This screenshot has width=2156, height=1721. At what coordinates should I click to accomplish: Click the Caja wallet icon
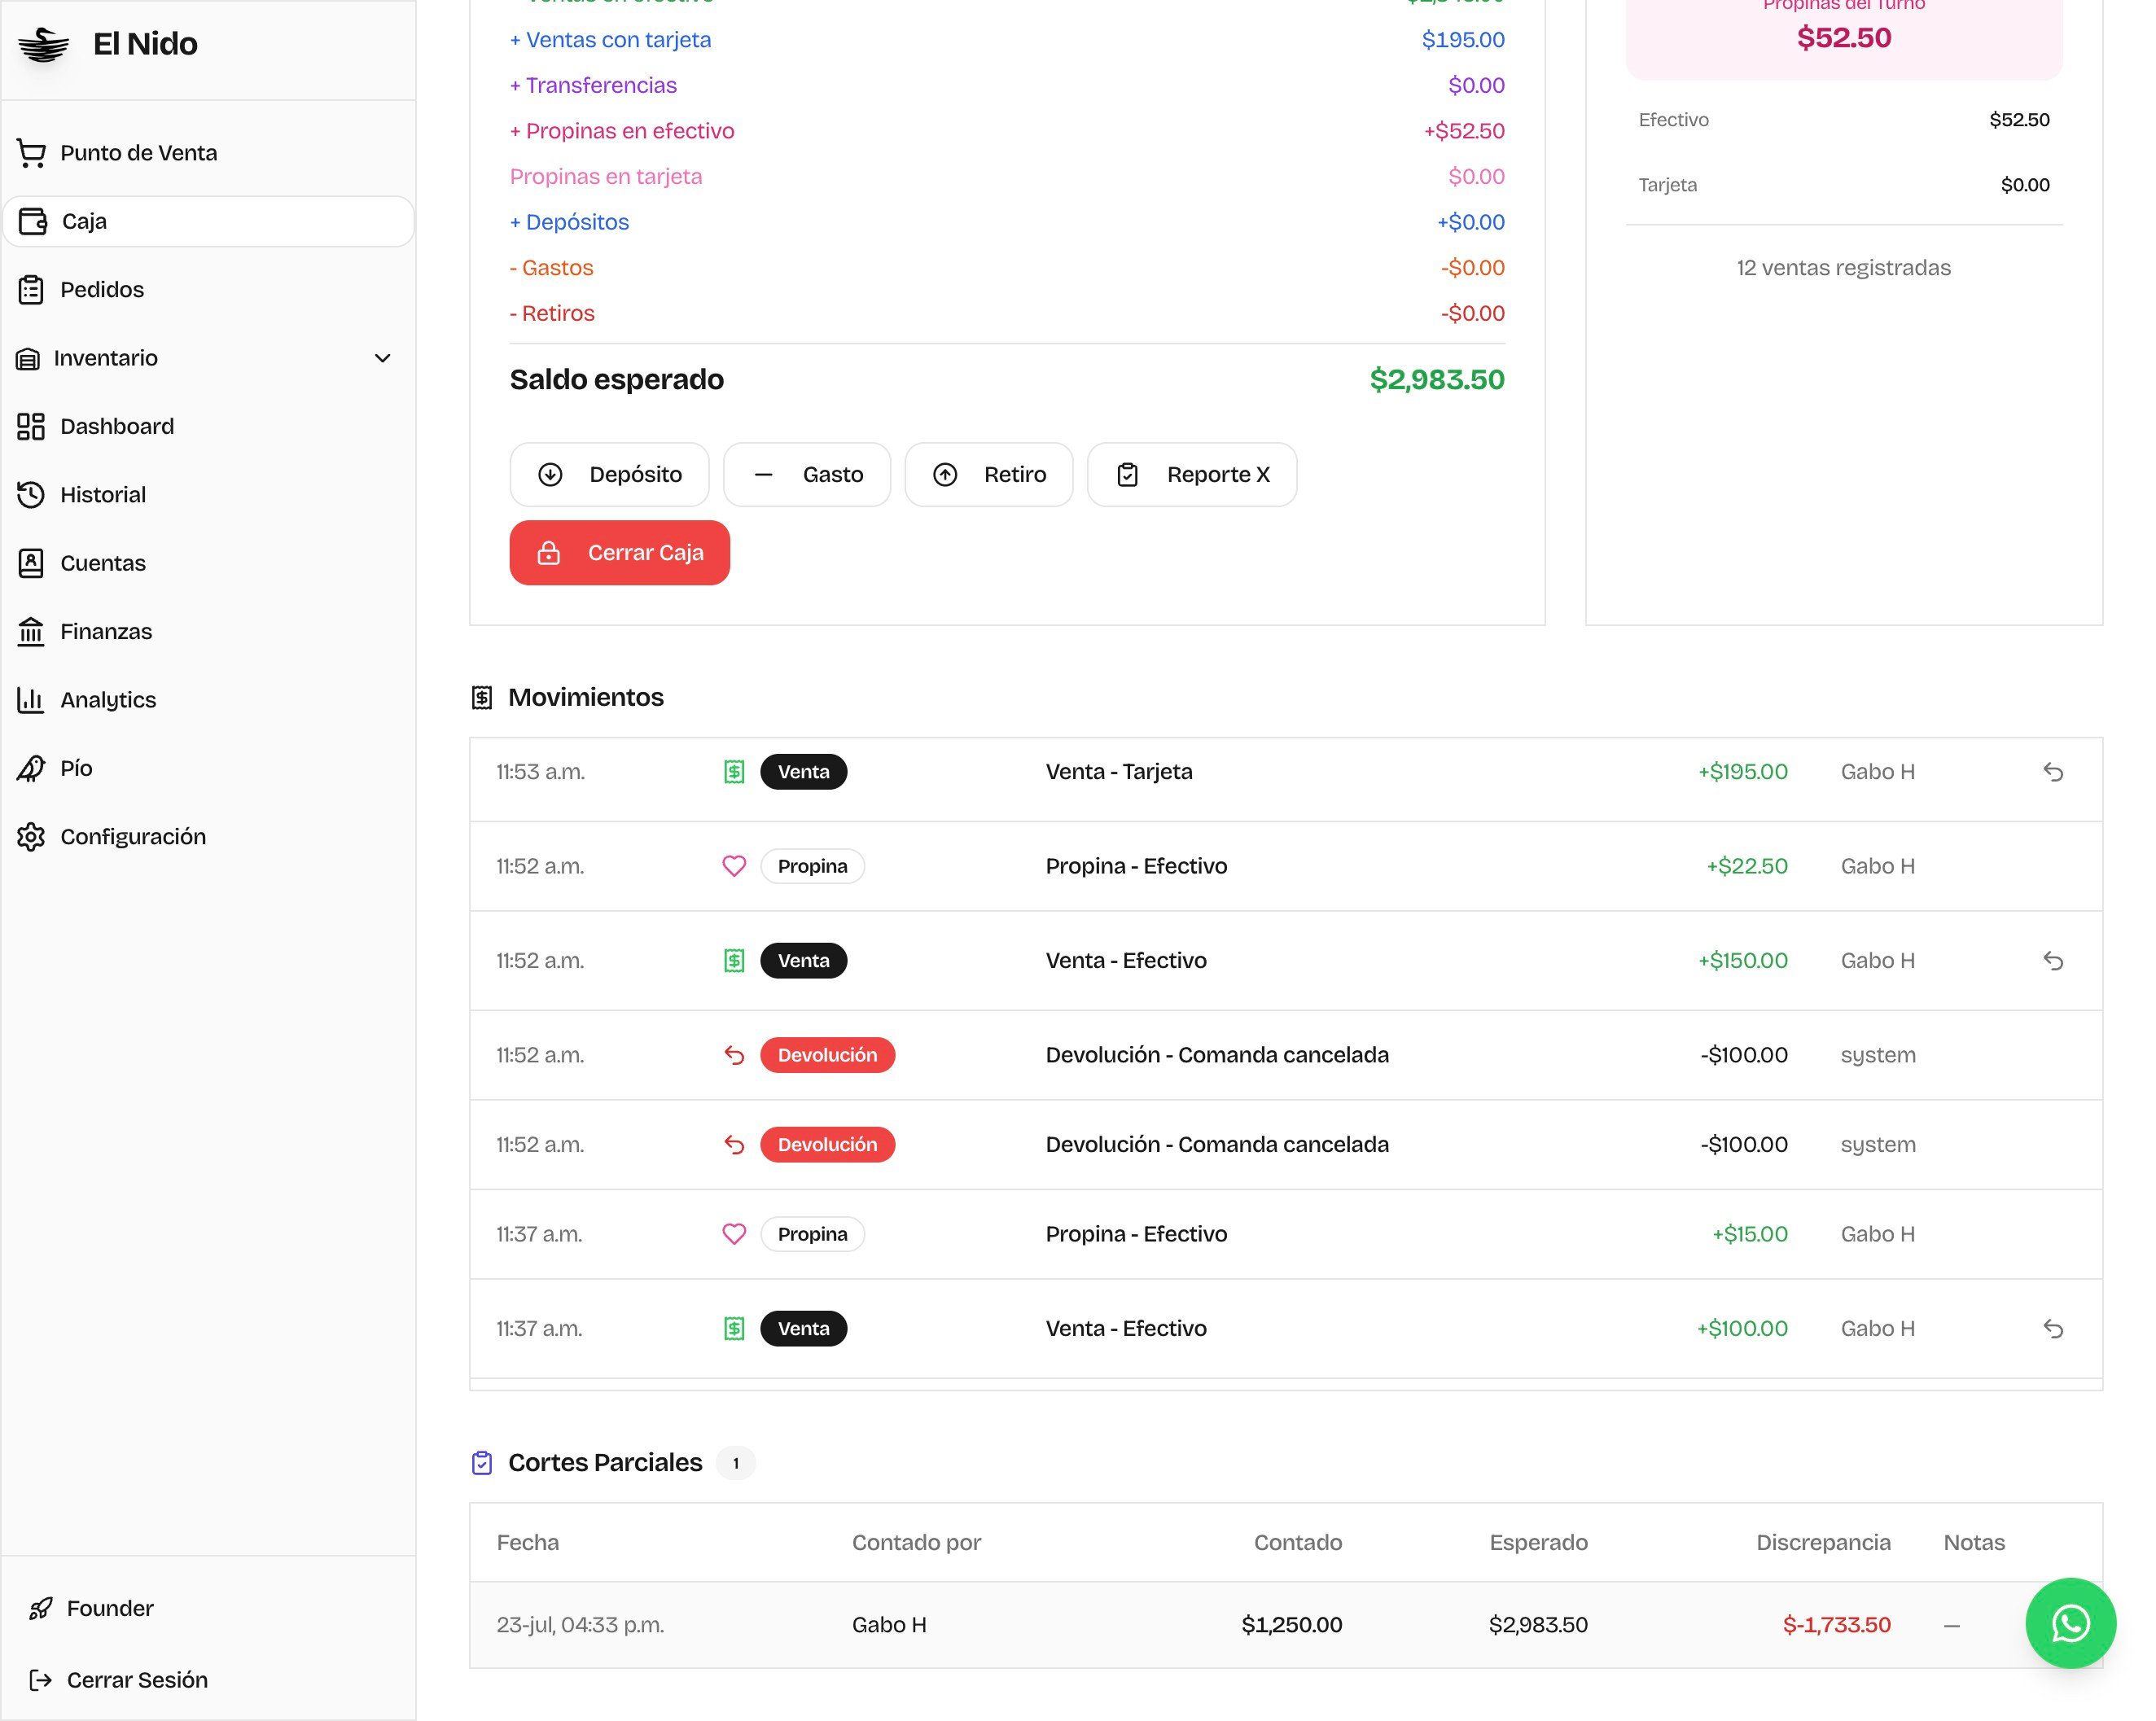point(33,221)
